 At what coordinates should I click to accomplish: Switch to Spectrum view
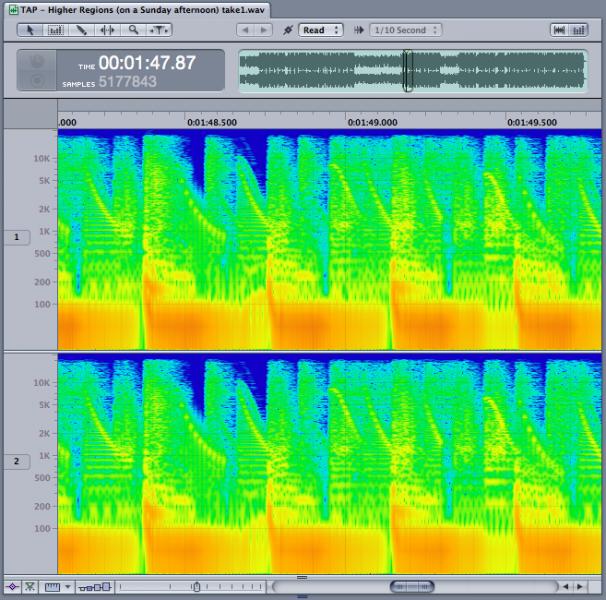click(579, 30)
